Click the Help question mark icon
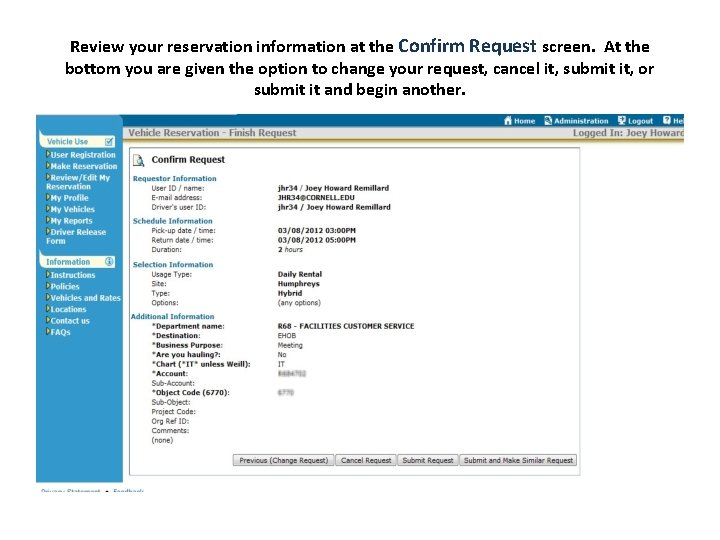The width and height of the screenshot is (720, 540). [667, 121]
